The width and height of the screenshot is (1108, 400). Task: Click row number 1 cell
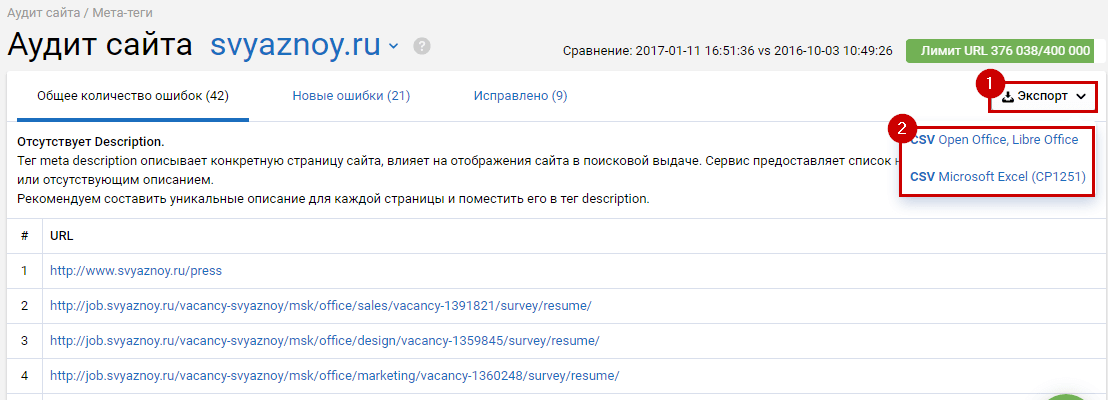pos(25,271)
